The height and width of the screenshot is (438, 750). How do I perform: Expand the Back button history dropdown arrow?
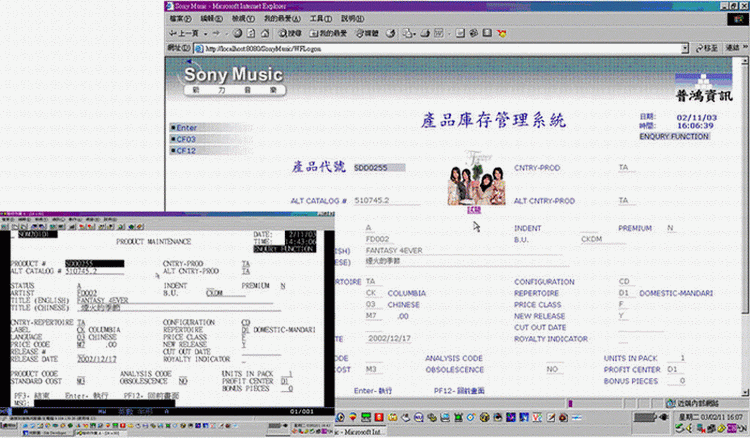coord(205,33)
